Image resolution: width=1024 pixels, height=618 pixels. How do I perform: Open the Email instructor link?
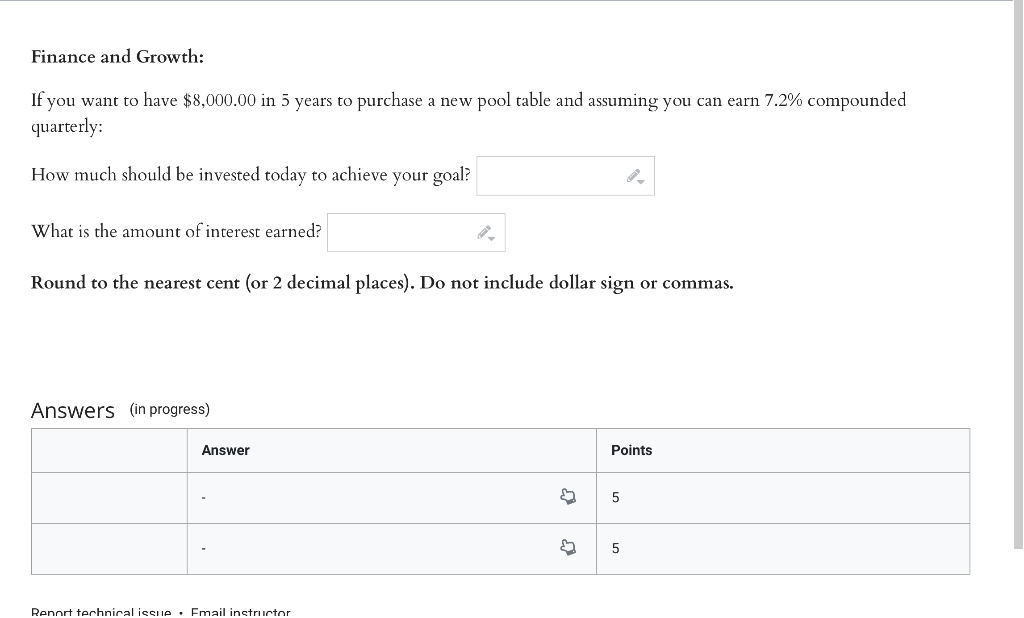click(x=240, y=611)
